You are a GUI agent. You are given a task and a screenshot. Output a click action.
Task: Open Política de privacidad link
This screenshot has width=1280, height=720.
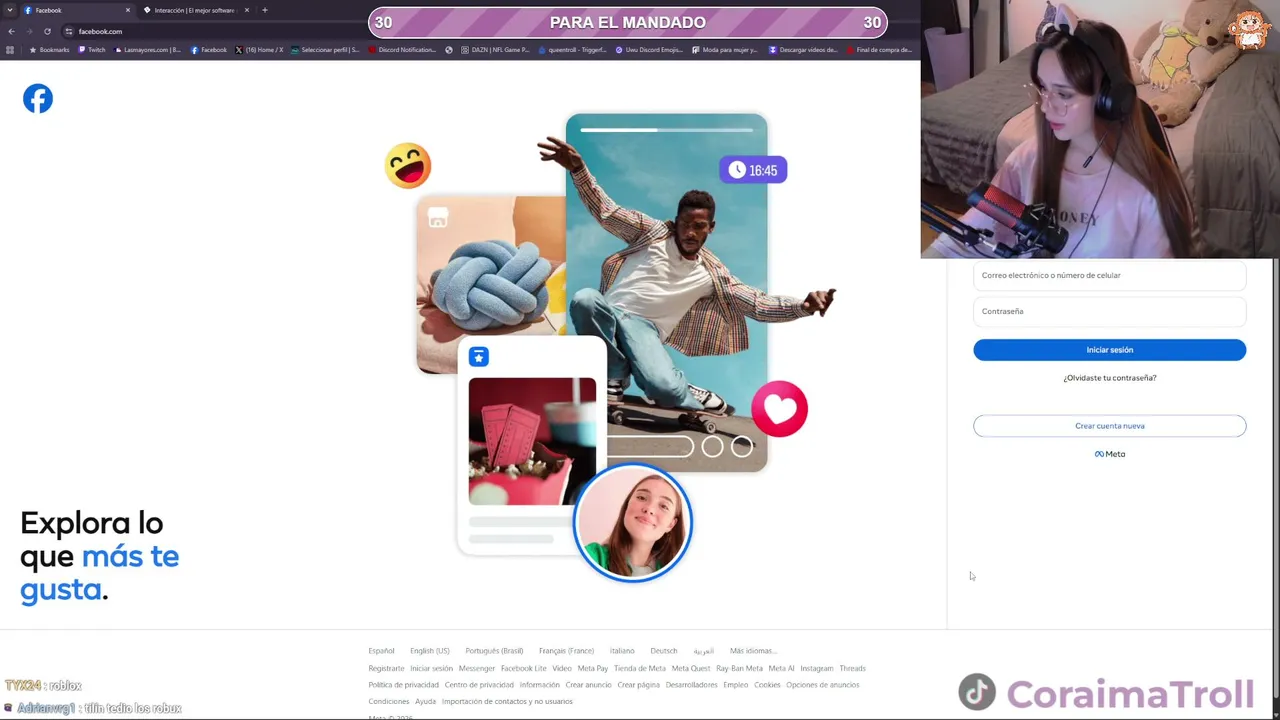404,685
